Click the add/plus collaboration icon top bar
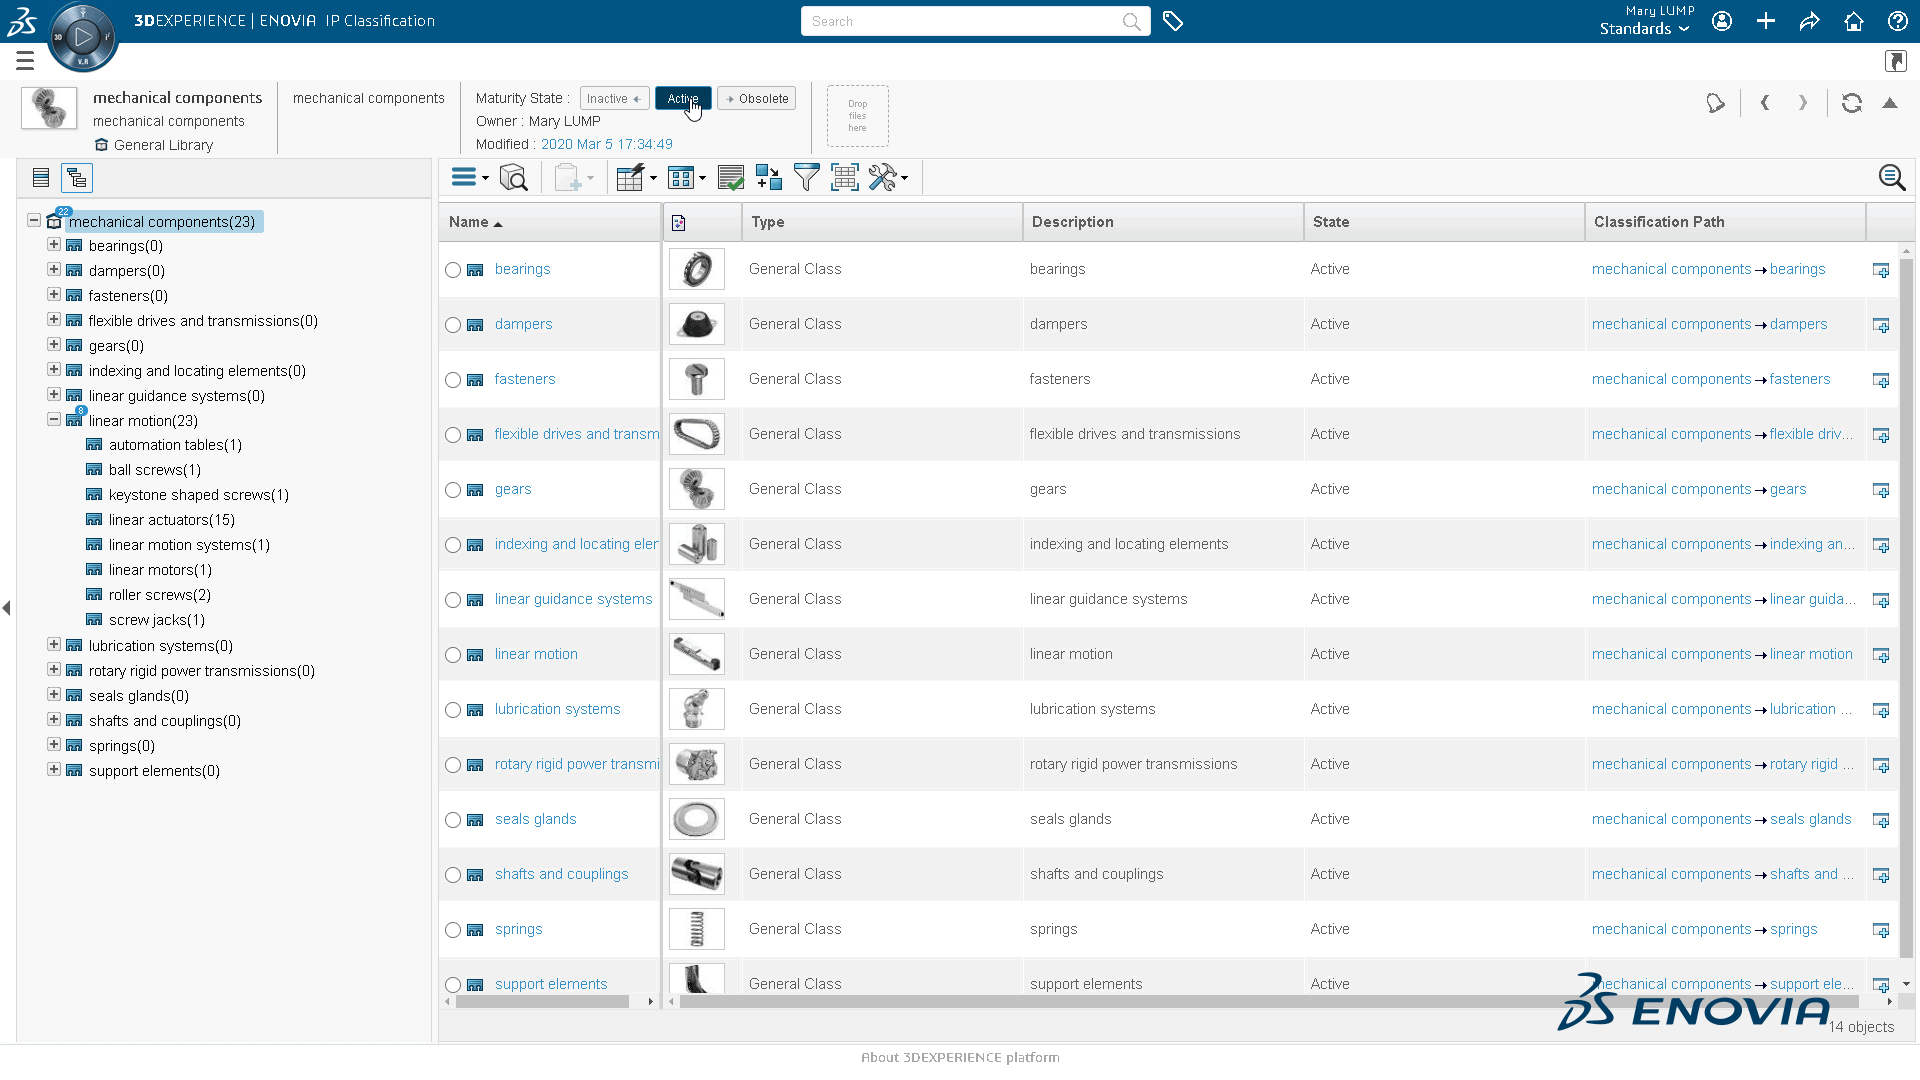The height and width of the screenshot is (1080, 1920). [1766, 20]
